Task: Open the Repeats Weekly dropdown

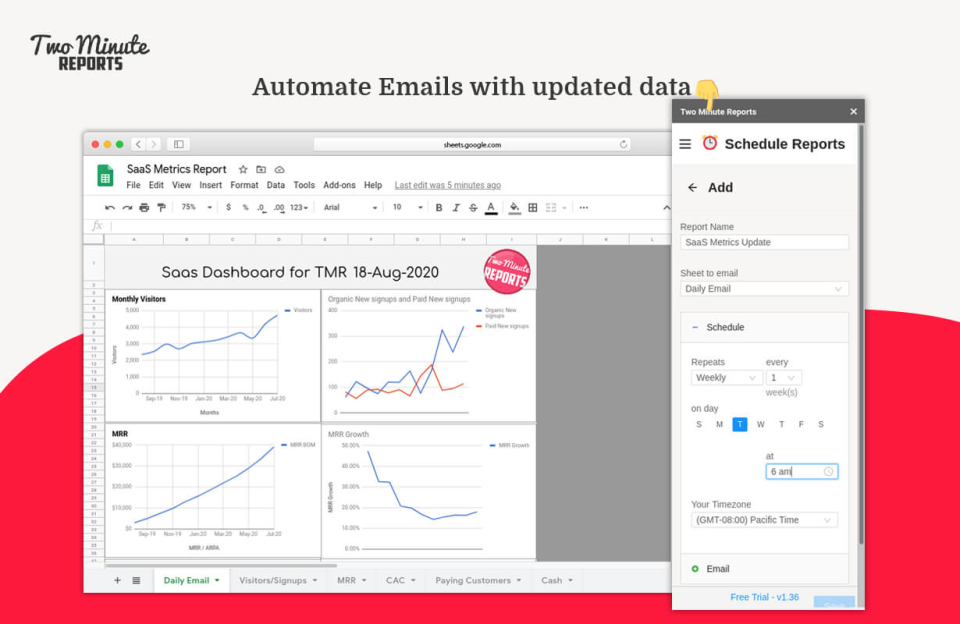Action: click(726, 378)
